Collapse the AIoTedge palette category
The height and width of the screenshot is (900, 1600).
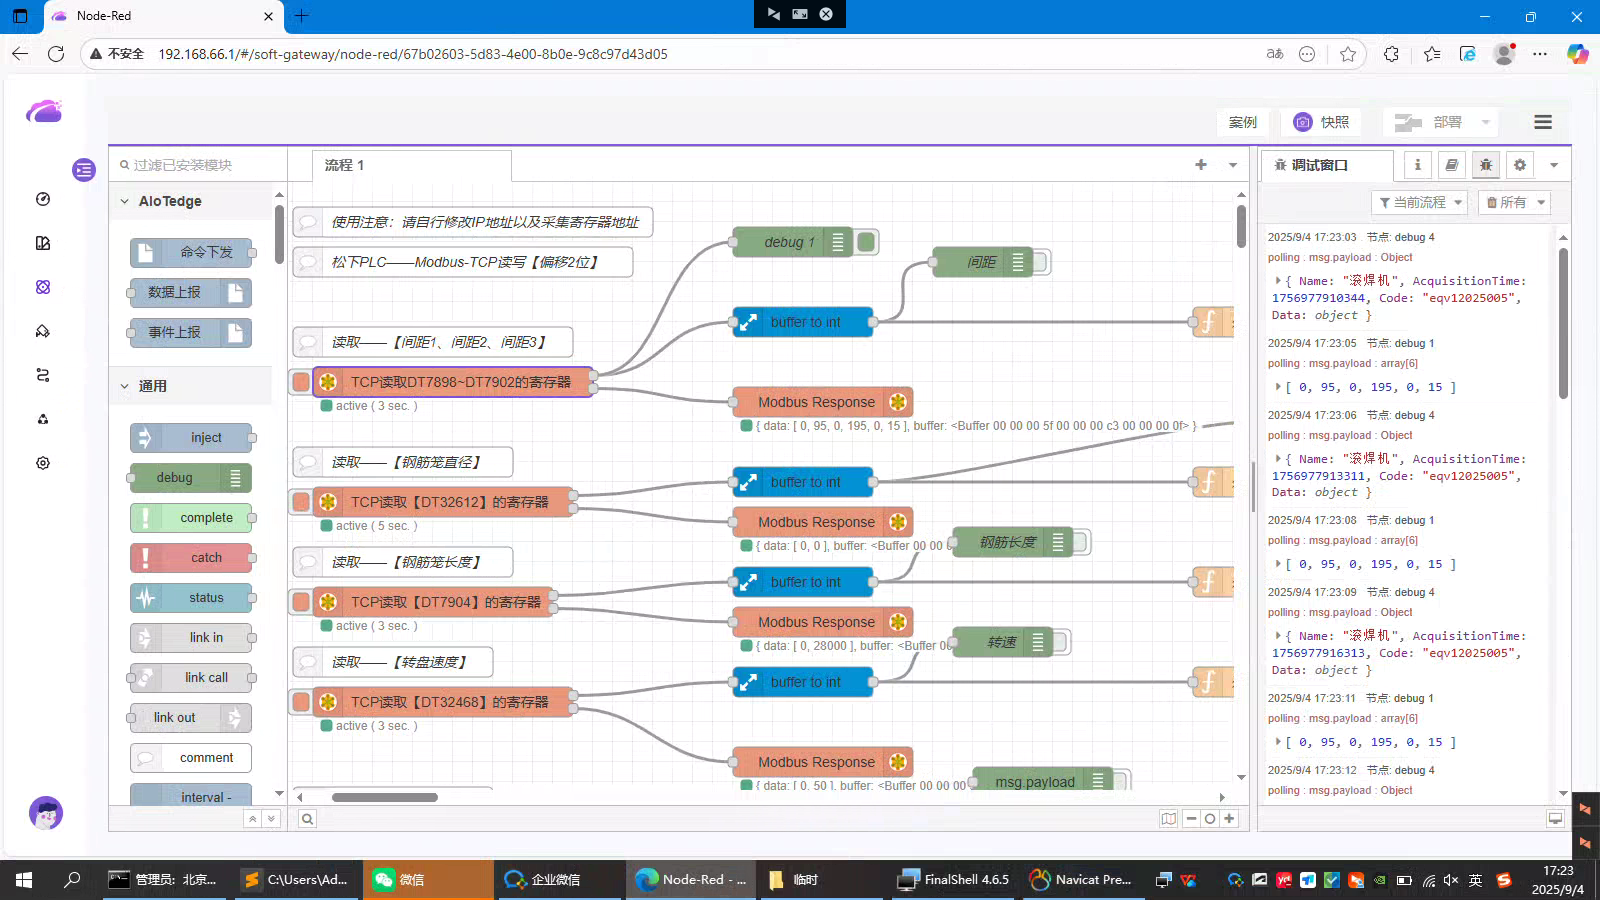(x=190, y=201)
